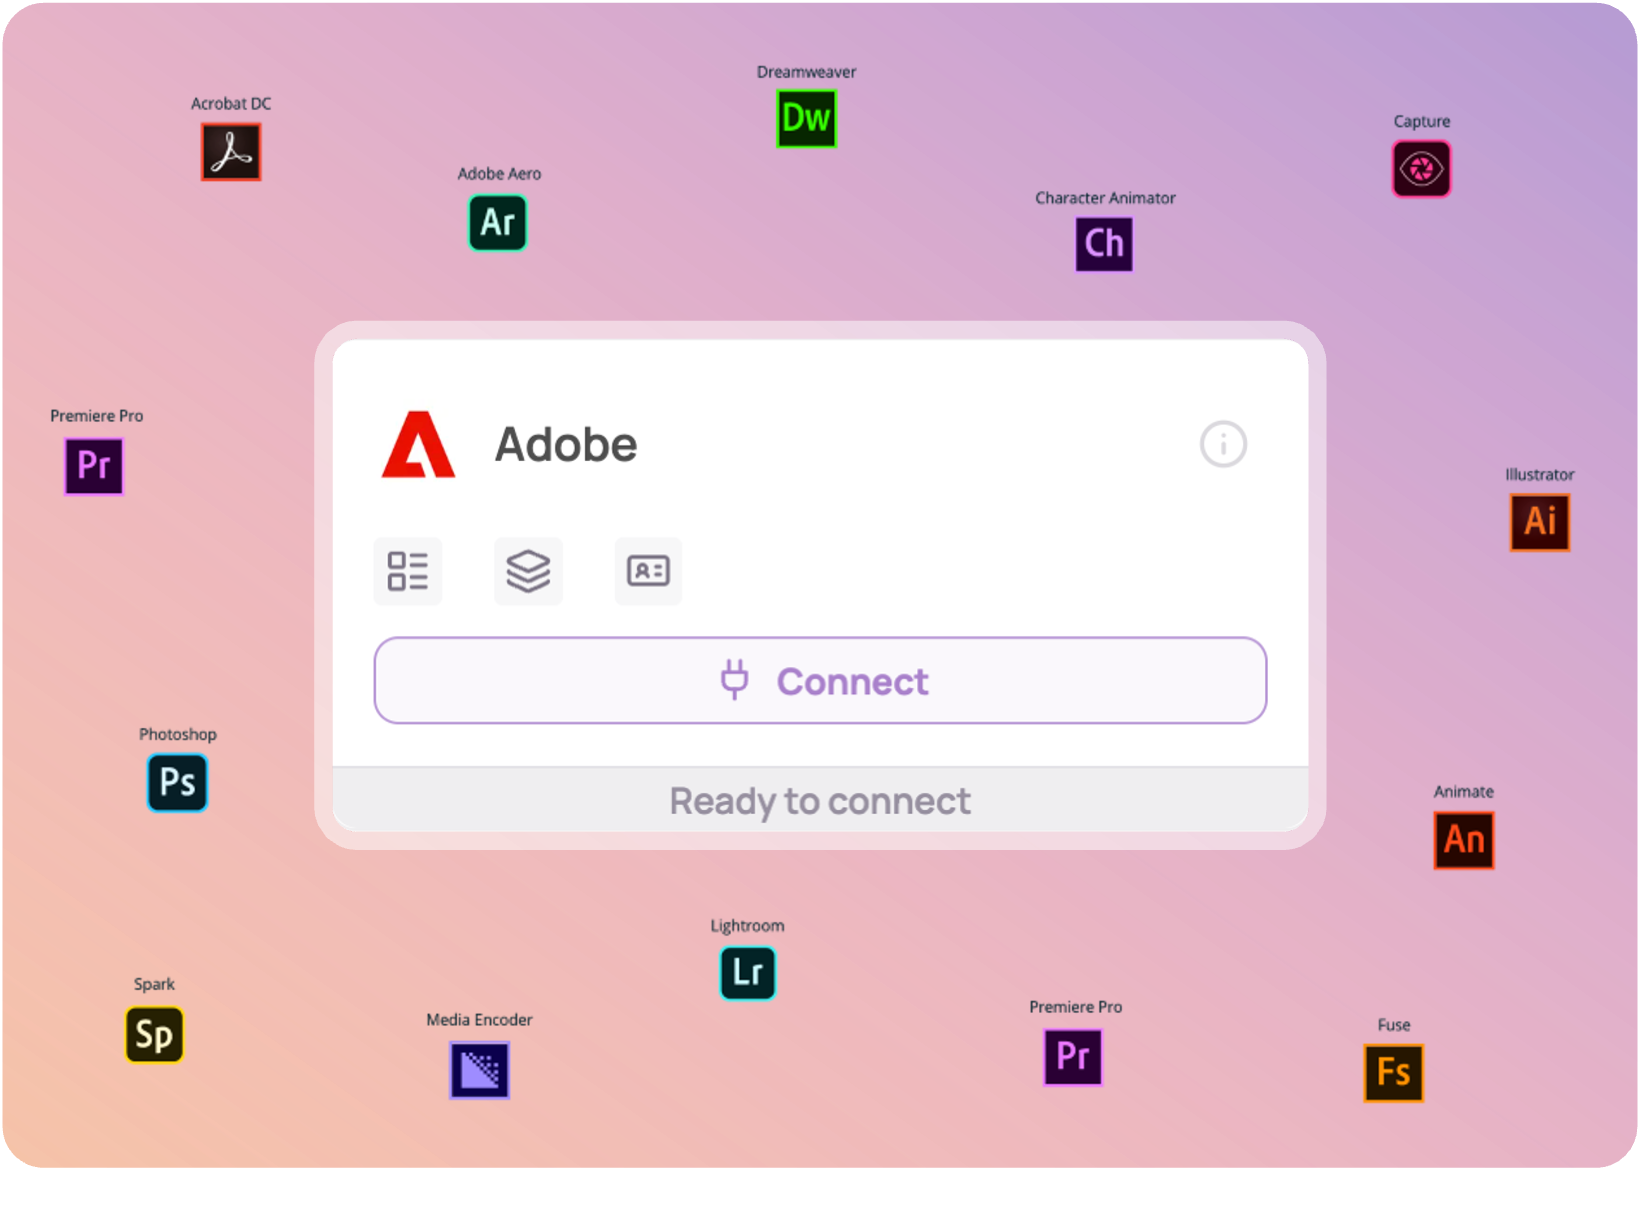Select the stacked layers icon in card
The image size is (1640, 1223).
pyautogui.click(x=528, y=571)
